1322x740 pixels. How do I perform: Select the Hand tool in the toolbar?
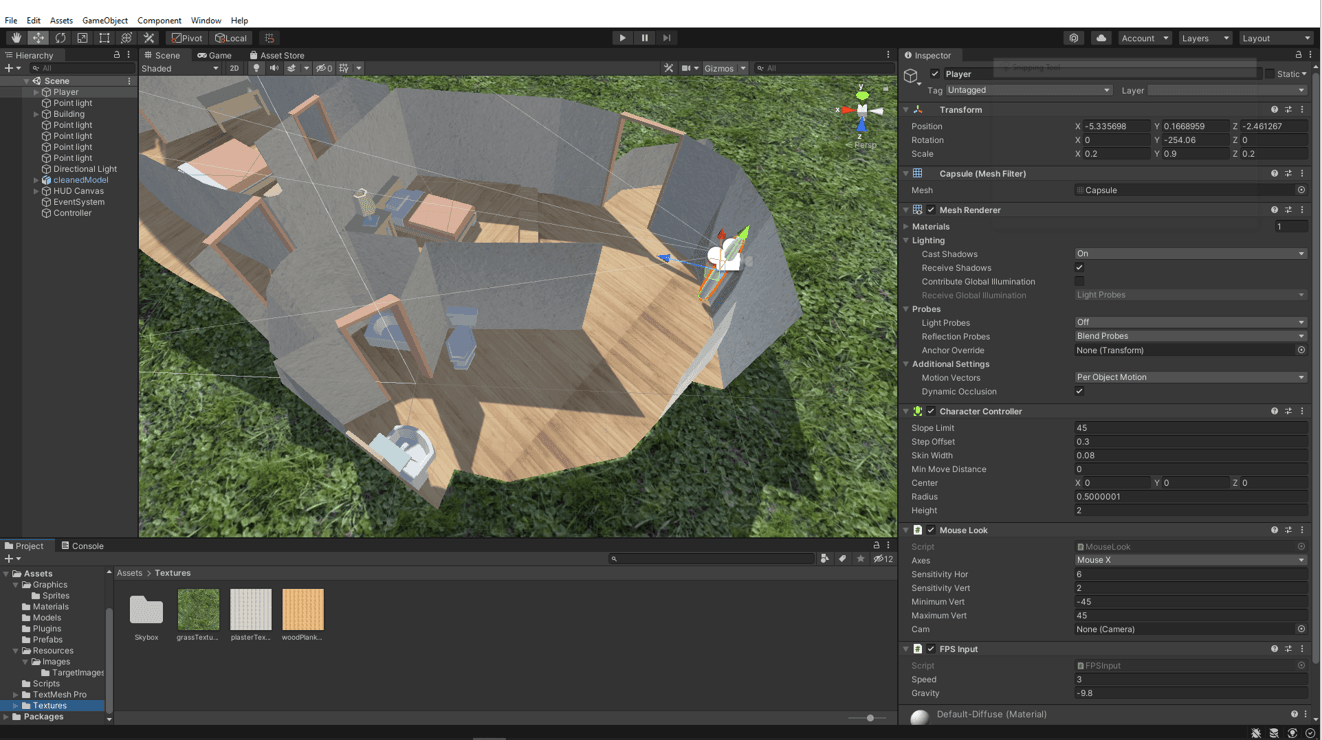(16, 38)
